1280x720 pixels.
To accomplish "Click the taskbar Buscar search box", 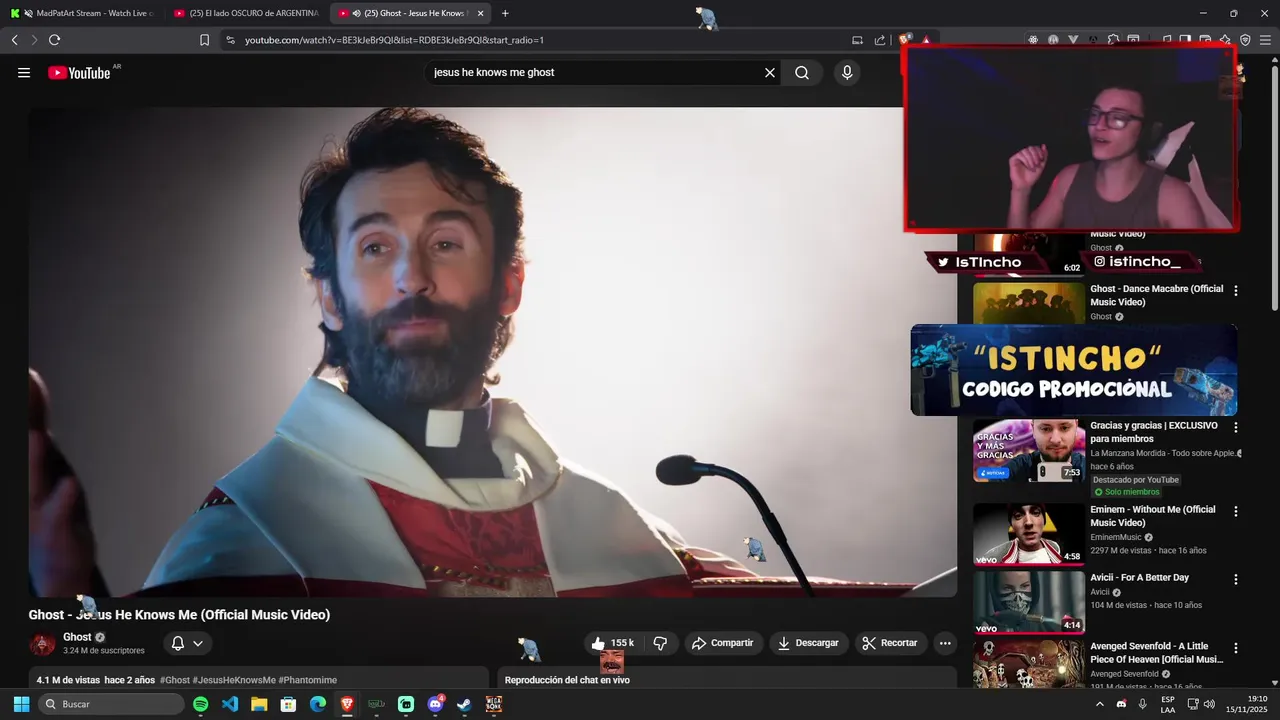I will (112, 704).
